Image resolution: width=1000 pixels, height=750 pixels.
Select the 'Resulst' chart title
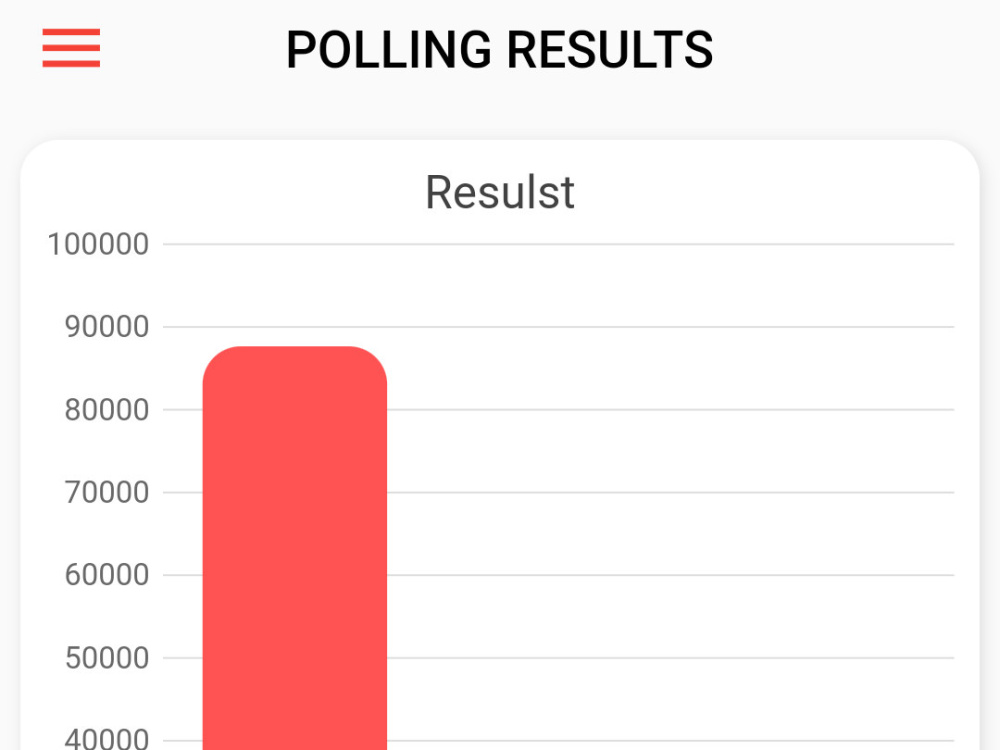[x=500, y=192]
